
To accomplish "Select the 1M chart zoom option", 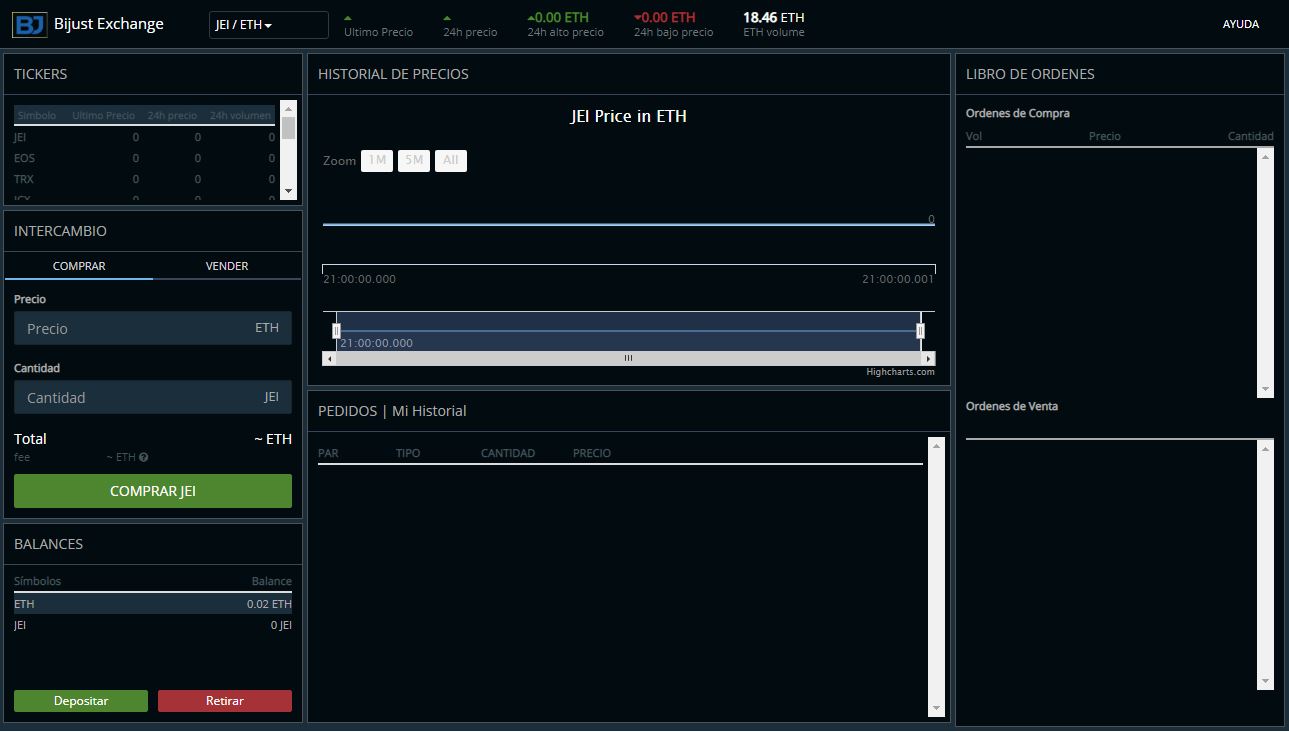I will 376,160.
